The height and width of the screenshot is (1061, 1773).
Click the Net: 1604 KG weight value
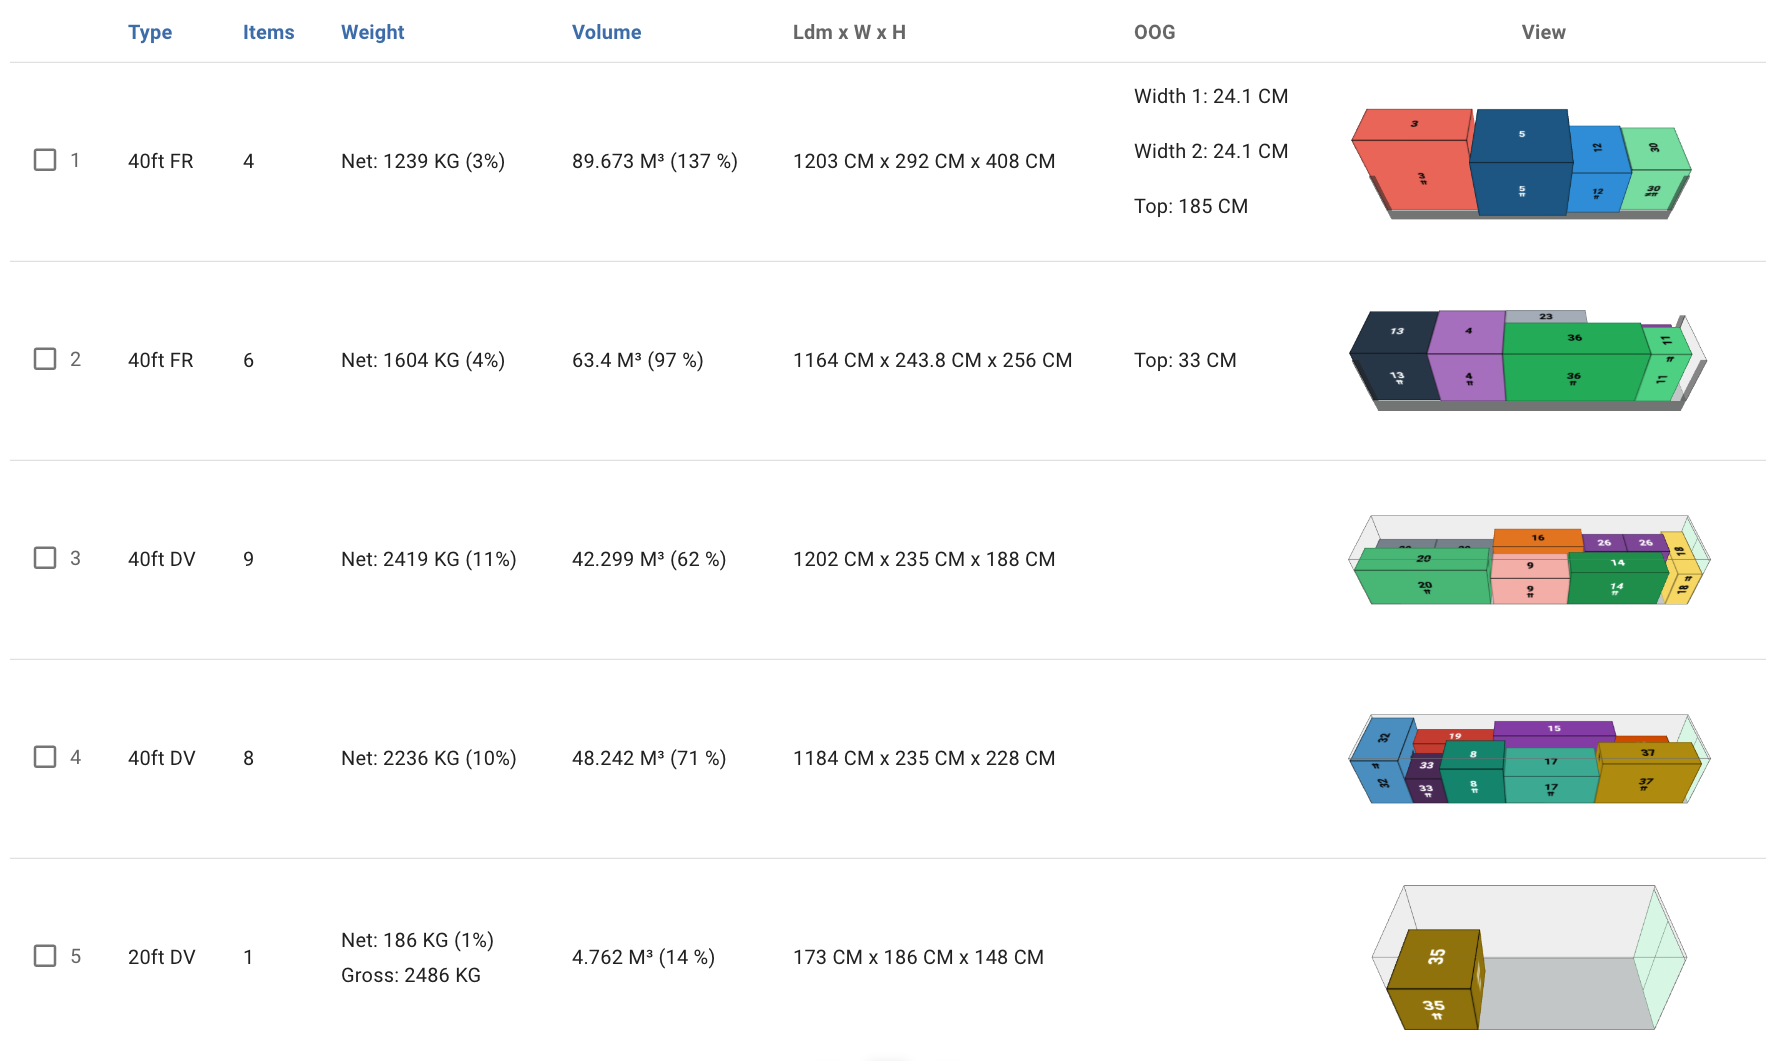423,360
